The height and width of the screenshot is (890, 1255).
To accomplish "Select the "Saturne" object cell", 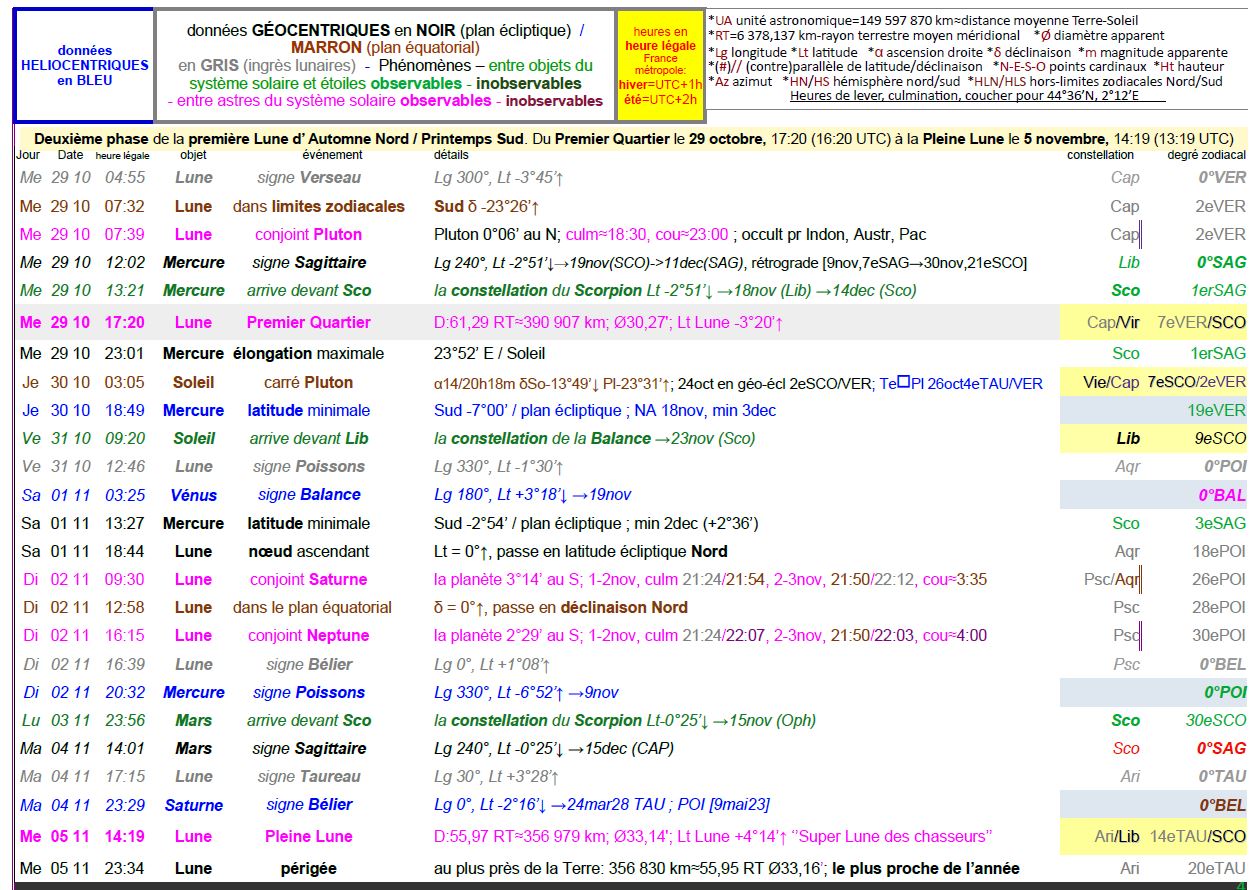I will 193,805.
